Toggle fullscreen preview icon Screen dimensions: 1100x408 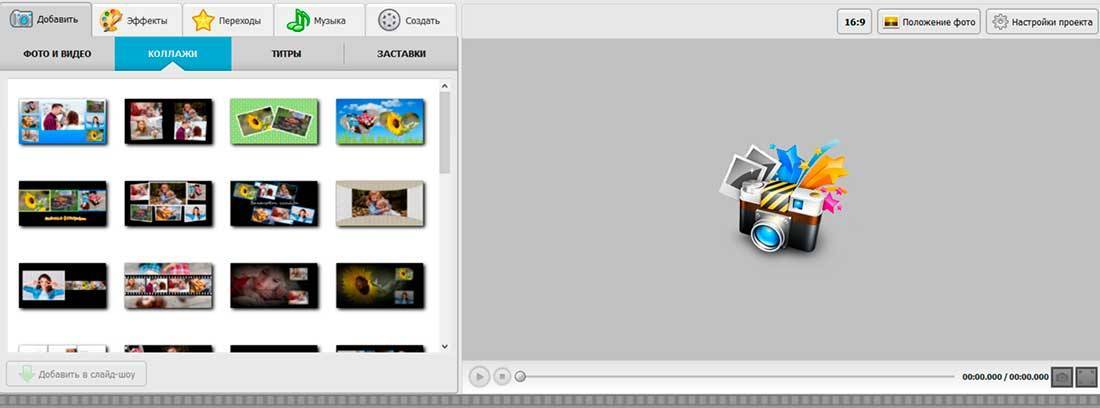click(1087, 376)
